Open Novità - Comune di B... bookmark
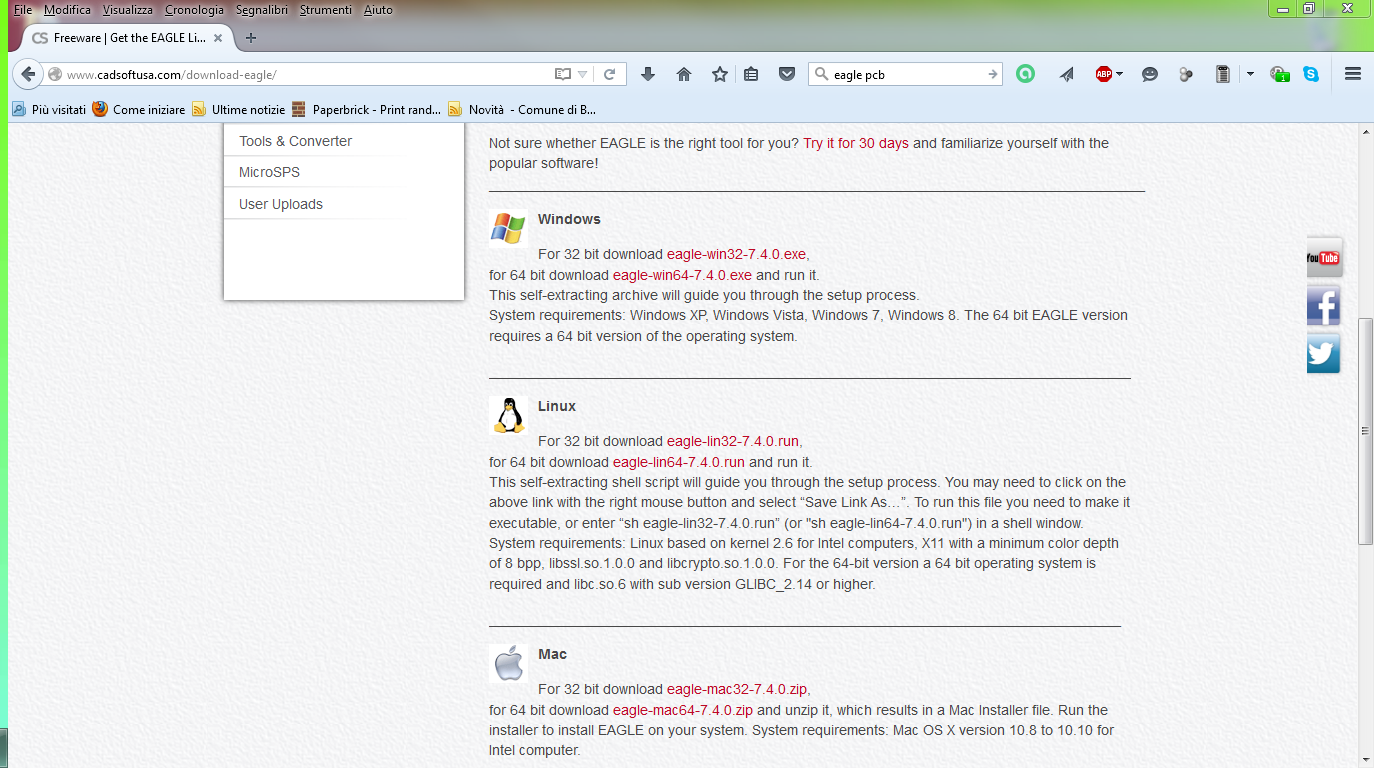 522,109
